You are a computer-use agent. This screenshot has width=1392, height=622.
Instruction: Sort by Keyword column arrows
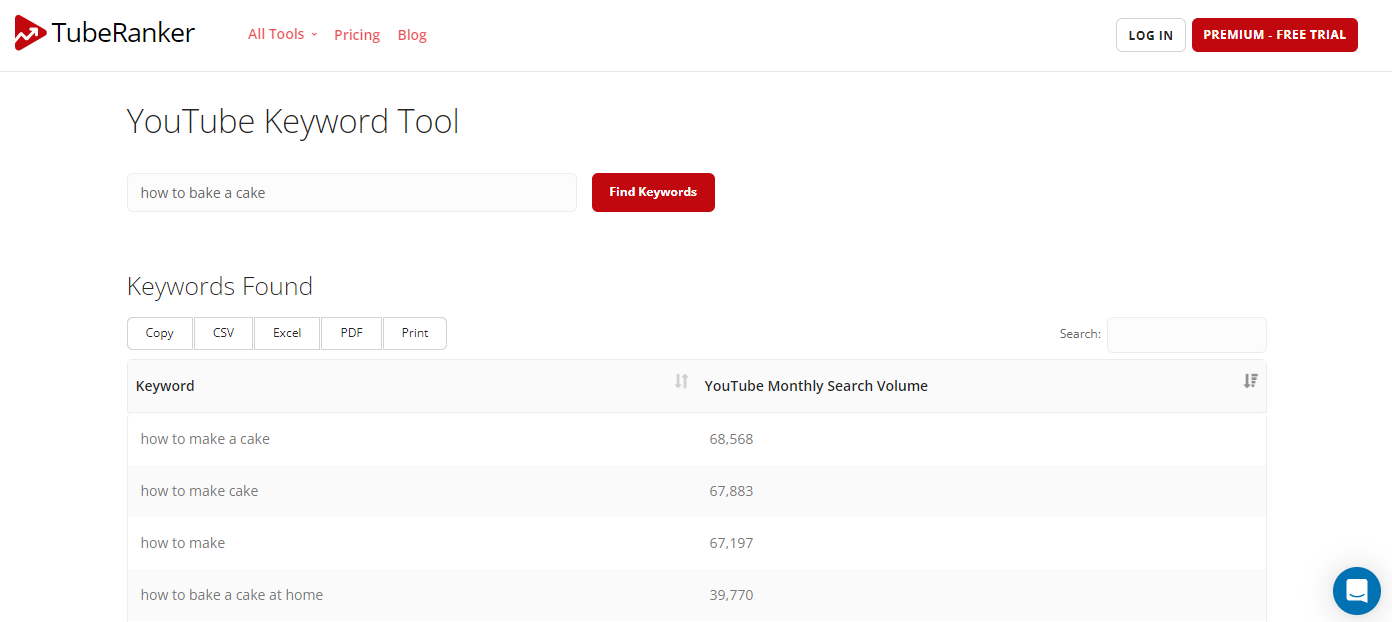681,381
